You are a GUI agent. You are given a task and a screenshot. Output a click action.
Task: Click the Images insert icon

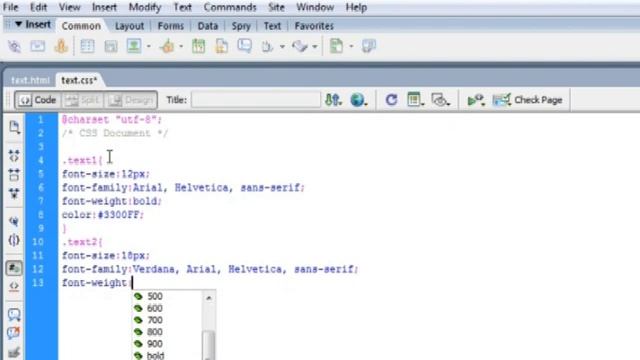134,46
